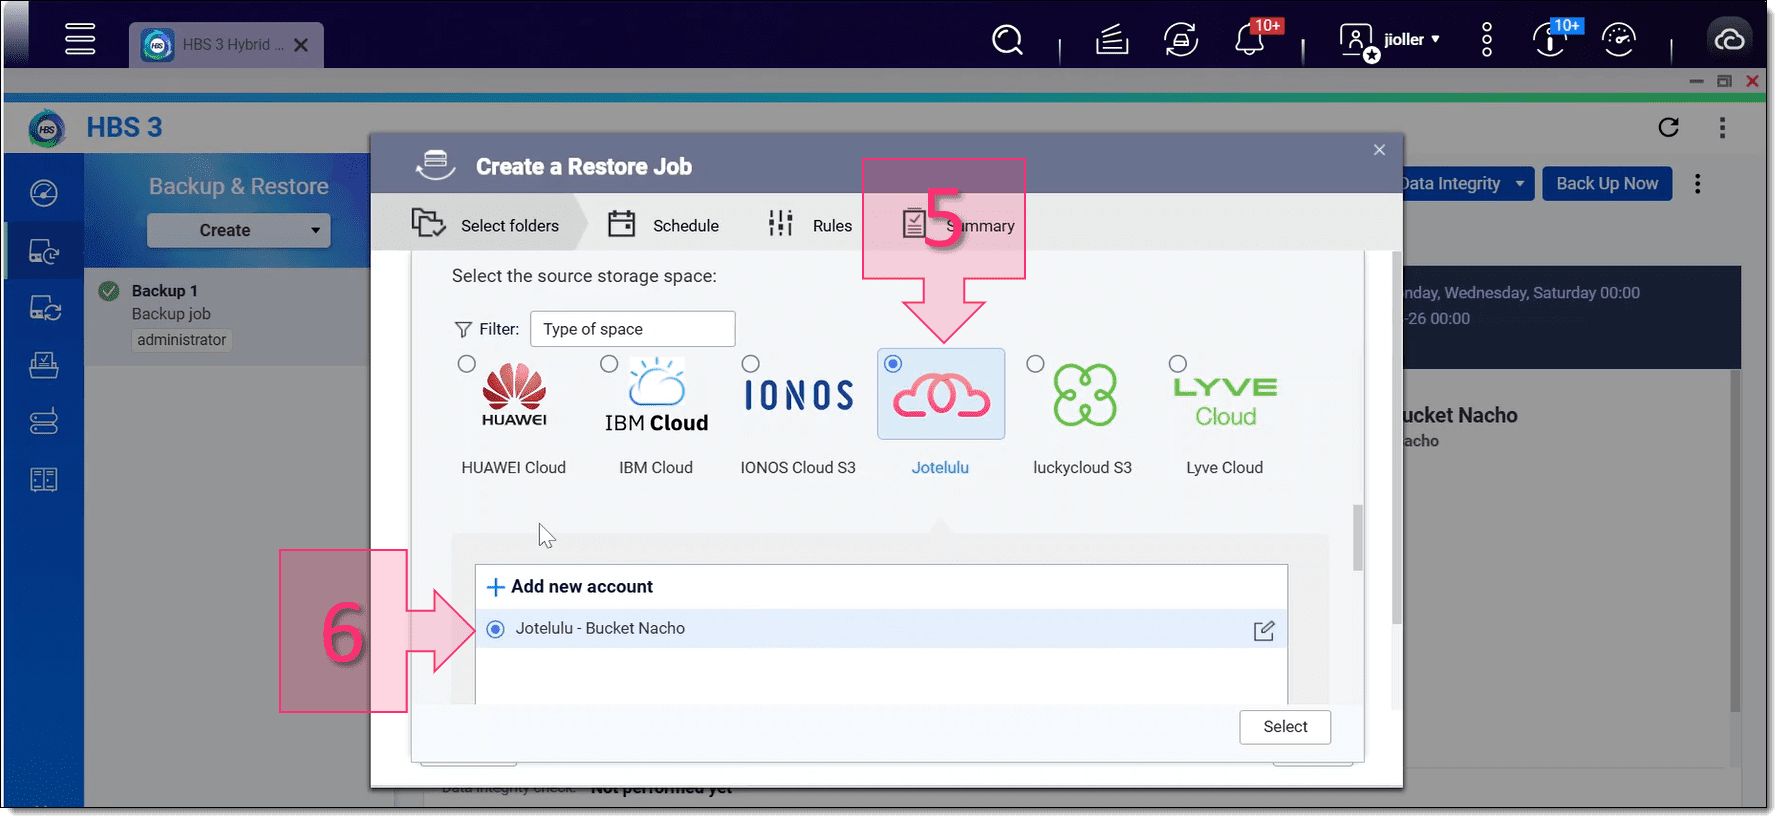Viewport: 1782px width, 823px height.
Task: Open the Type of space filter field
Action: 632,329
